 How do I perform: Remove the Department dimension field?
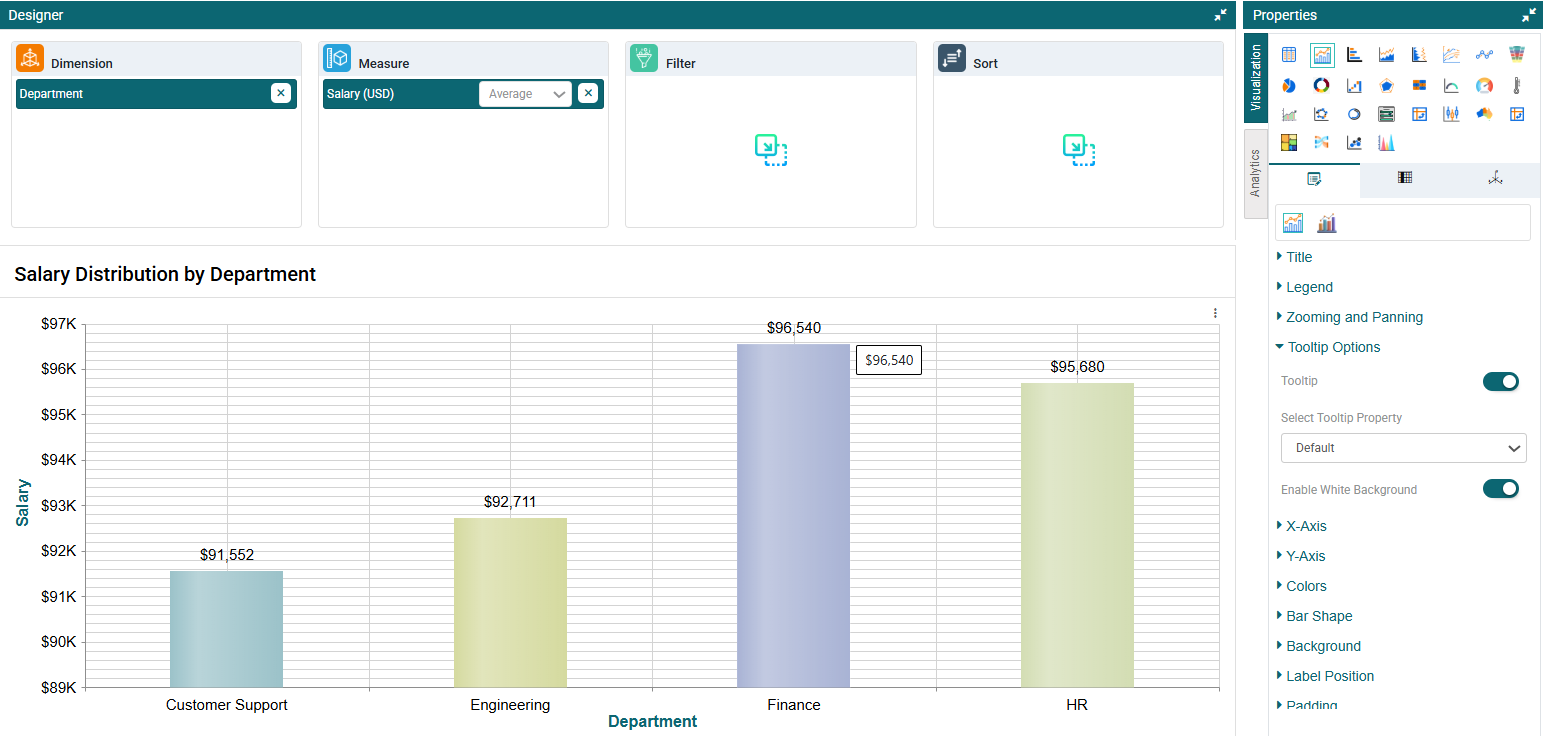pyautogui.click(x=281, y=94)
